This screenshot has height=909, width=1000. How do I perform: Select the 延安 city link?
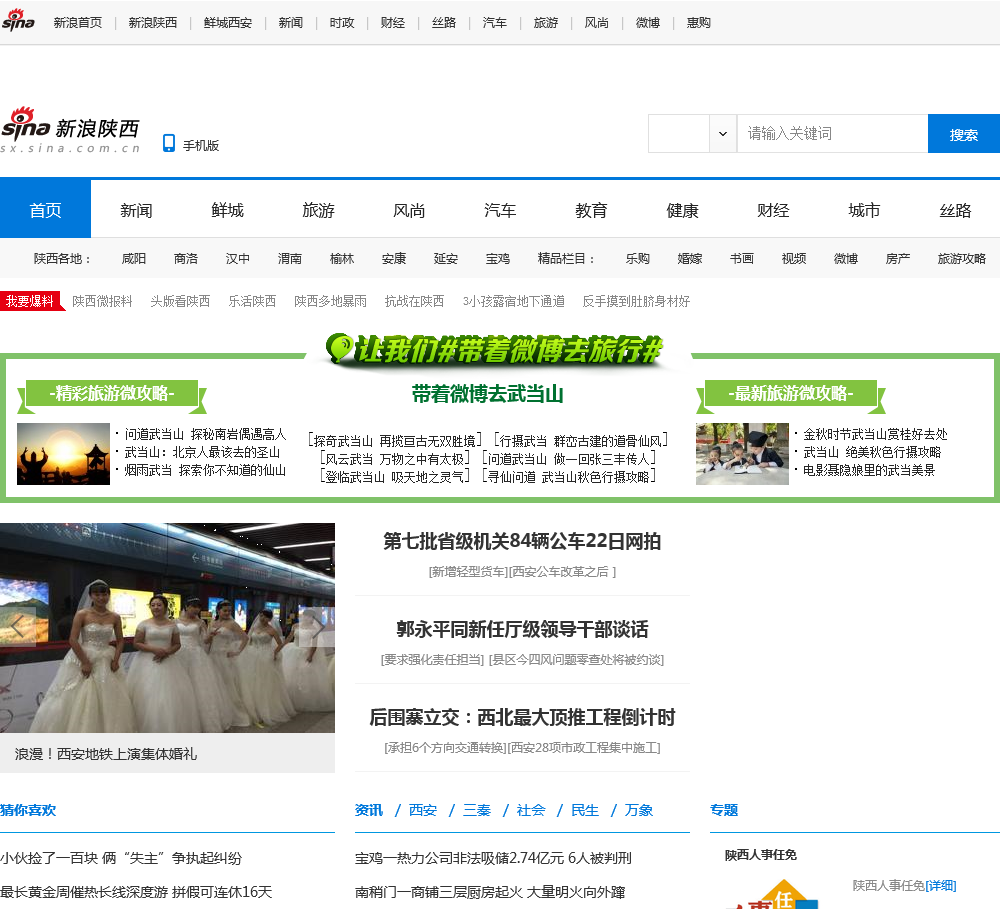[446, 258]
